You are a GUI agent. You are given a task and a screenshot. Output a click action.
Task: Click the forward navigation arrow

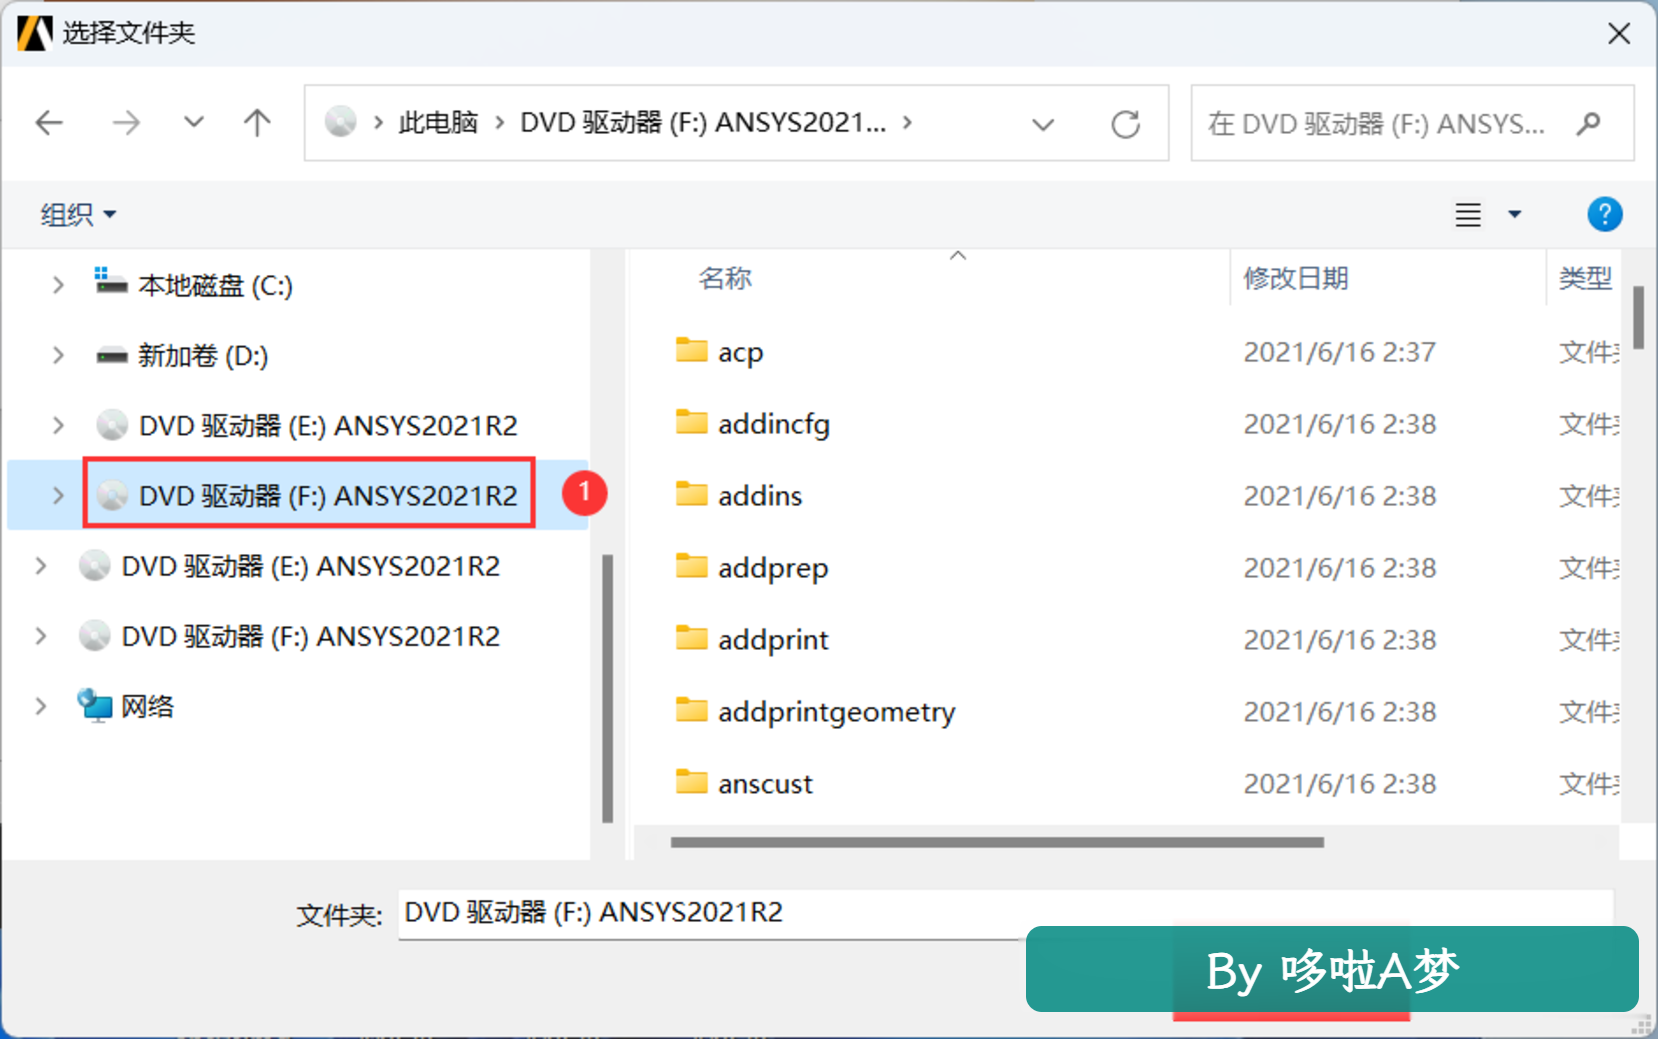coord(126,123)
